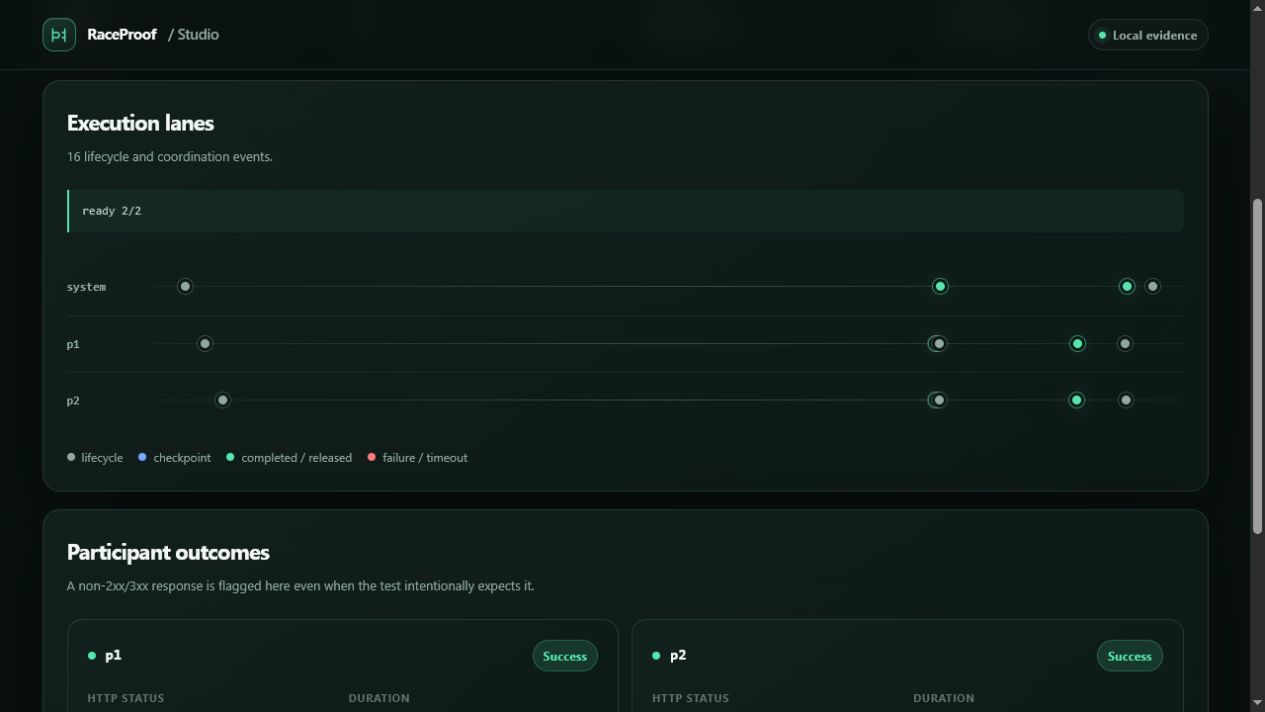This screenshot has width=1265, height=712.
Task: Click the non-2xx/3xx response description text
Action: 300,586
